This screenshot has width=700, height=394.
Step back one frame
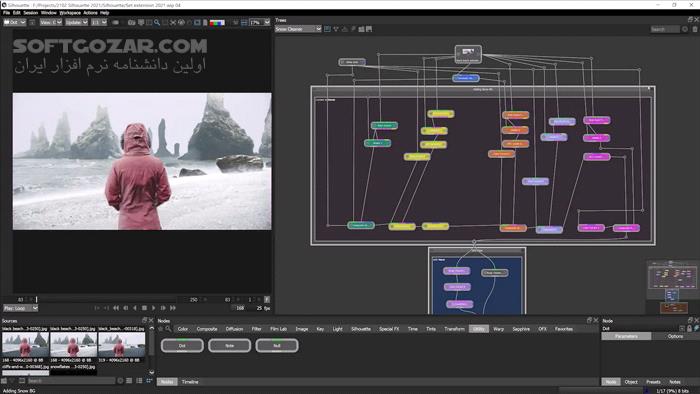coord(125,308)
